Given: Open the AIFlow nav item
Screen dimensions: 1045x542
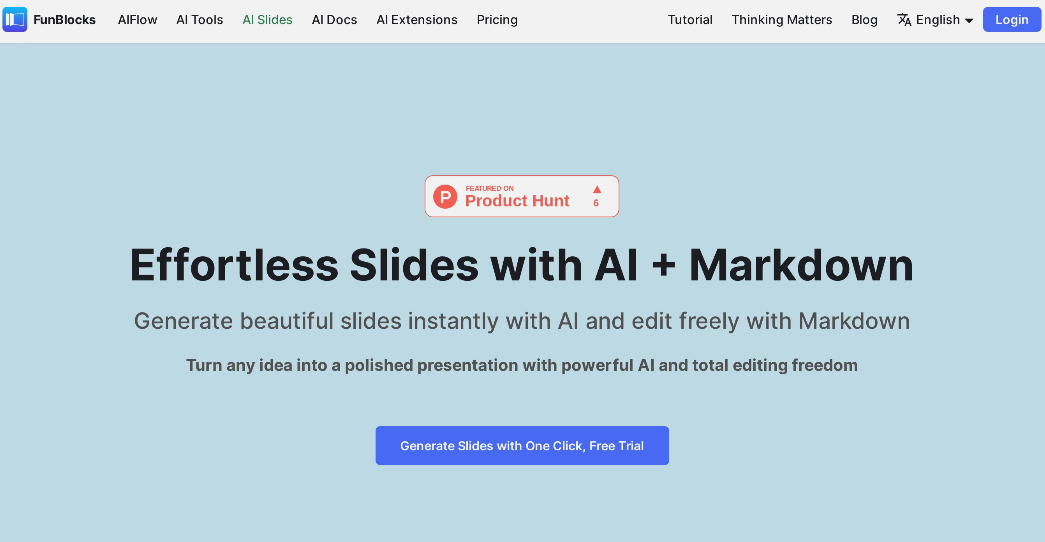Looking at the screenshot, I should point(137,20).
